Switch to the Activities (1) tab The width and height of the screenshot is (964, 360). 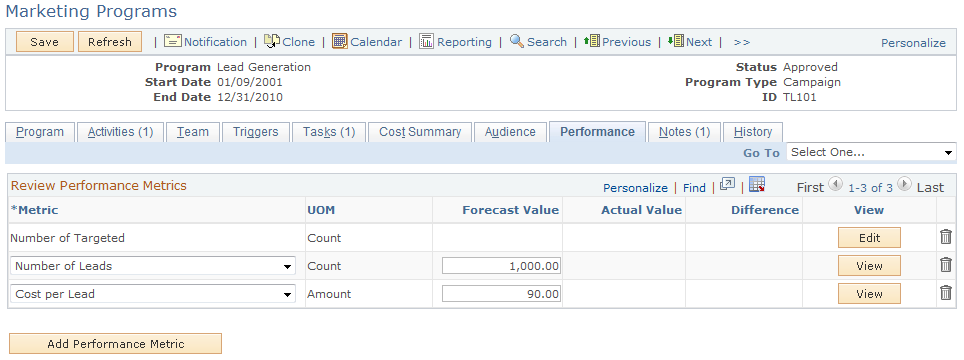coord(120,132)
